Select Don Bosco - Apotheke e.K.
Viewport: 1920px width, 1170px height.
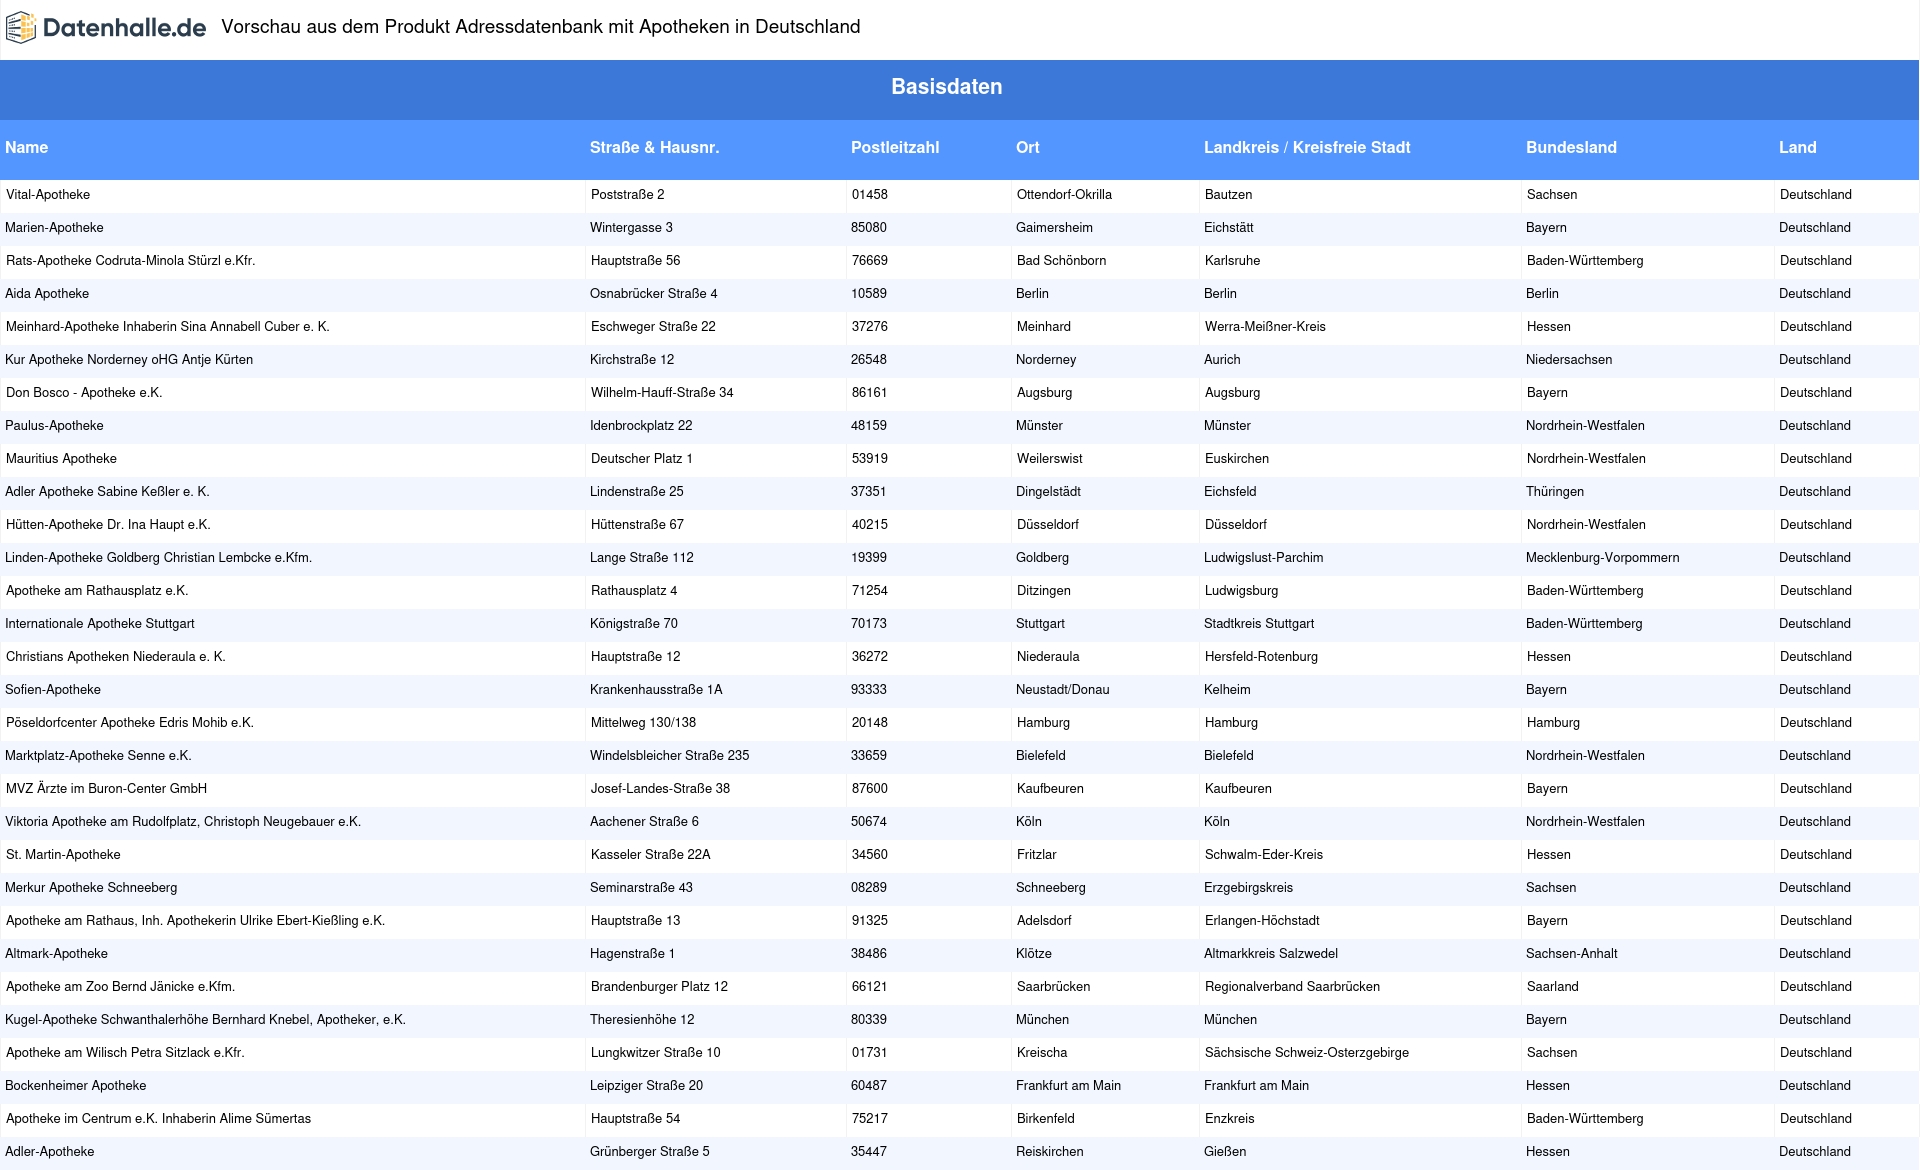(84, 393)
